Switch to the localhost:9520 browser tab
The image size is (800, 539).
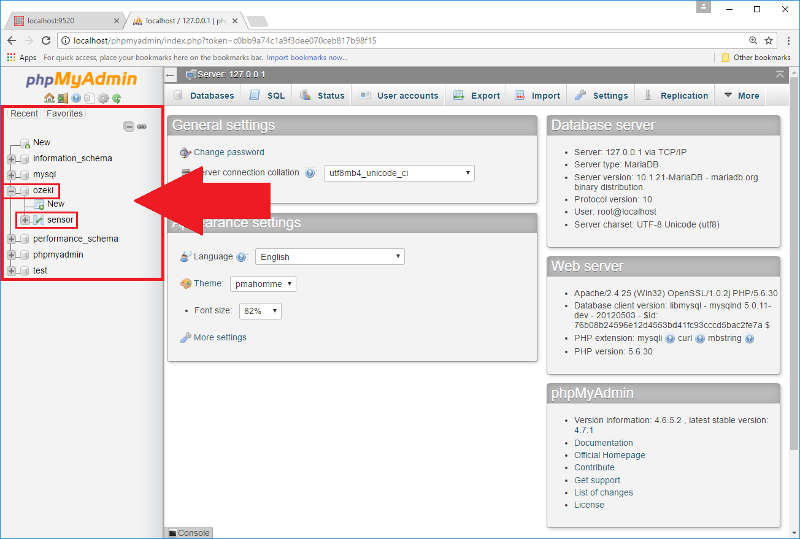tap(64, 20)
